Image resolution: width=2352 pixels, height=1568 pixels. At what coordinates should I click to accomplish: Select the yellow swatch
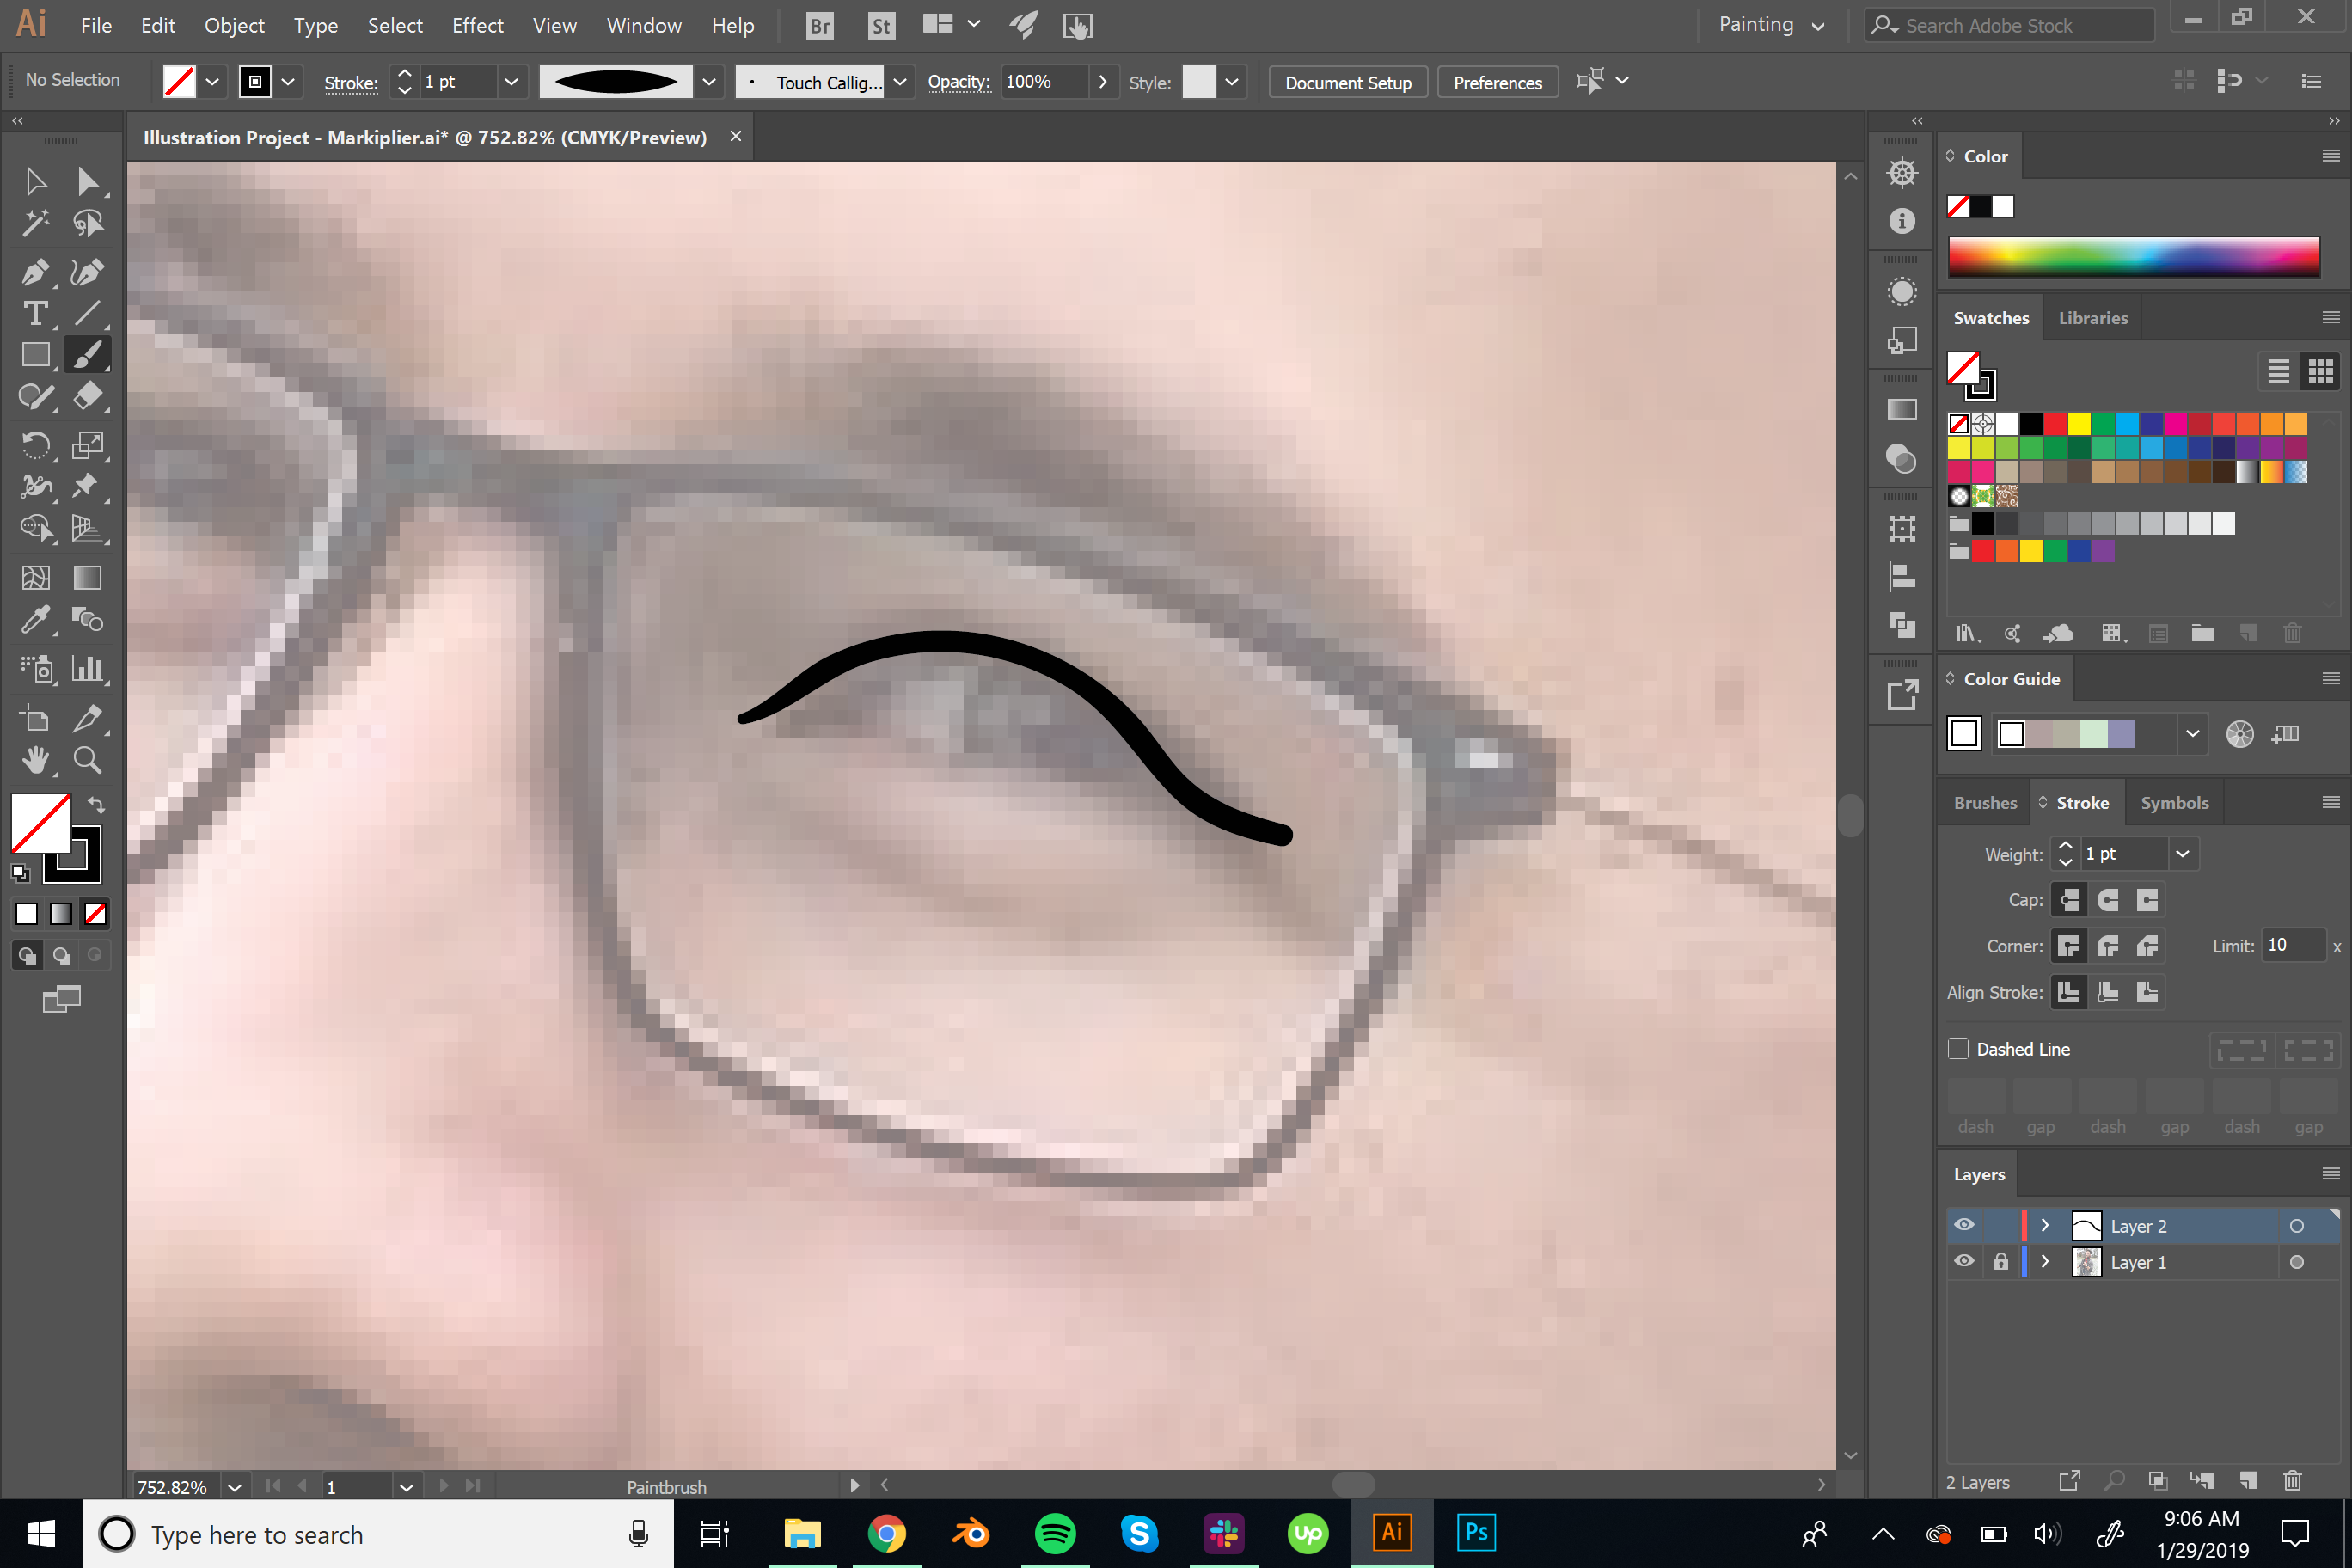2078,423
